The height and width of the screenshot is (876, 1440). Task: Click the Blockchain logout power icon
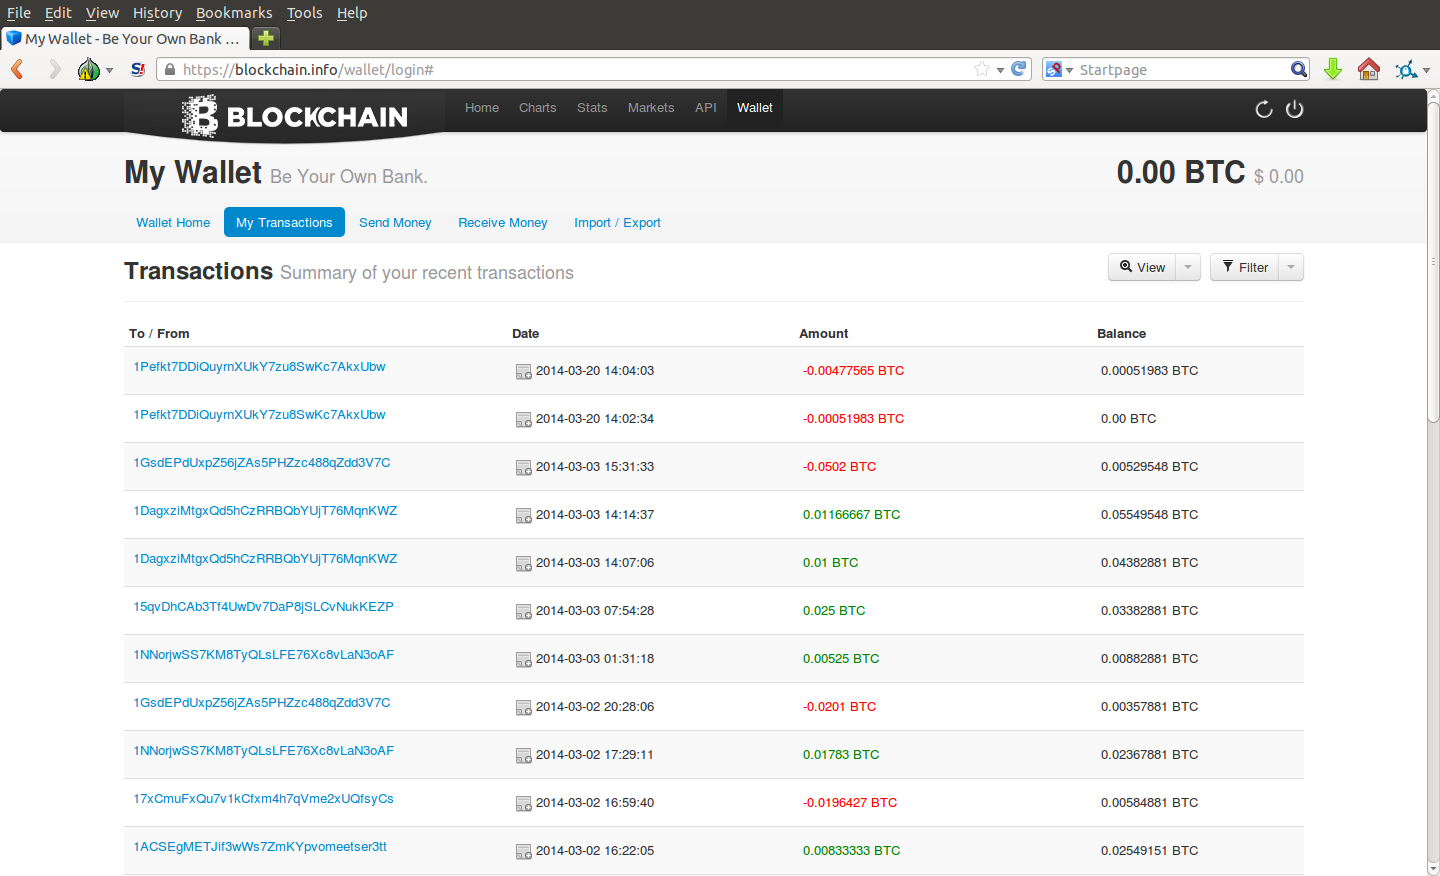coord(1295,109)
